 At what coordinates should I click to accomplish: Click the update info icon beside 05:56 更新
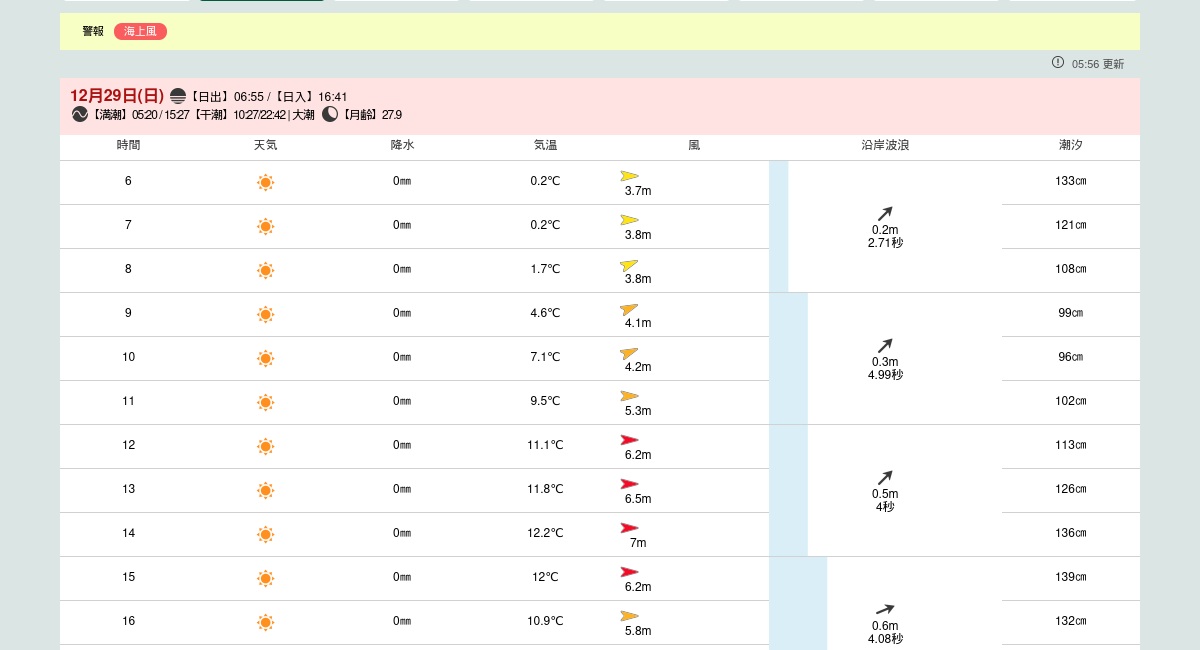tap(1058, 63)
